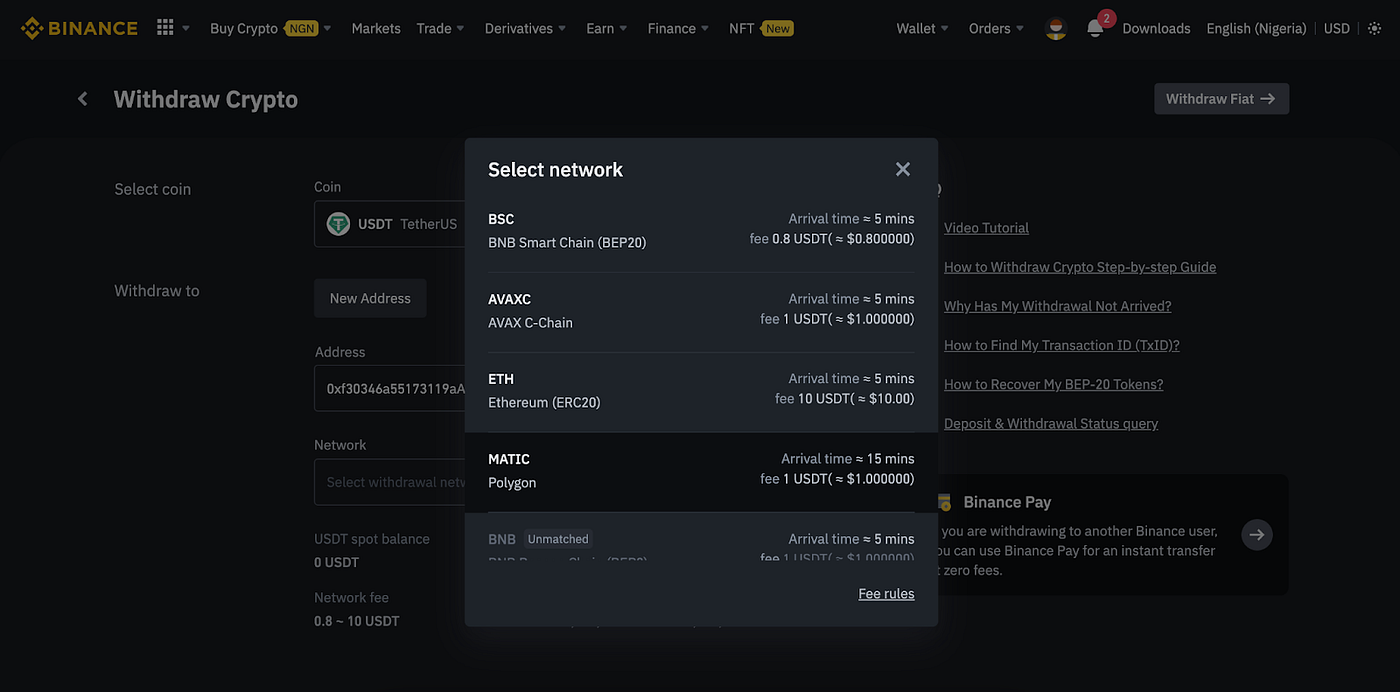Click the Binance logo
Screen dimensions: 1400x692
(79, 28)
